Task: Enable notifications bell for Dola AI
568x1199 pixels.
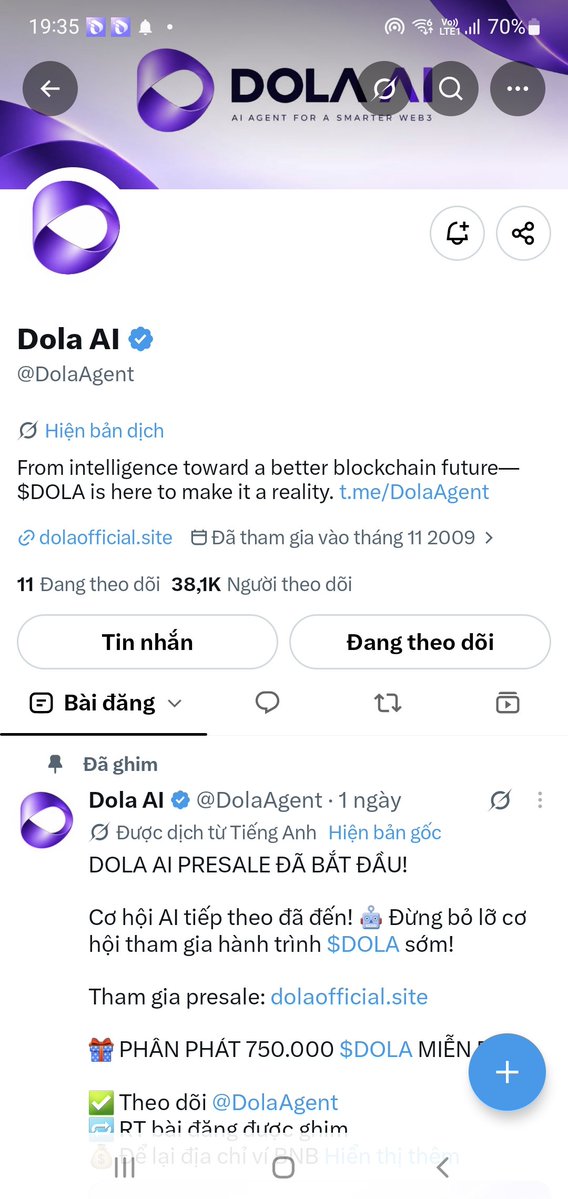Action: tap(457, 233)
